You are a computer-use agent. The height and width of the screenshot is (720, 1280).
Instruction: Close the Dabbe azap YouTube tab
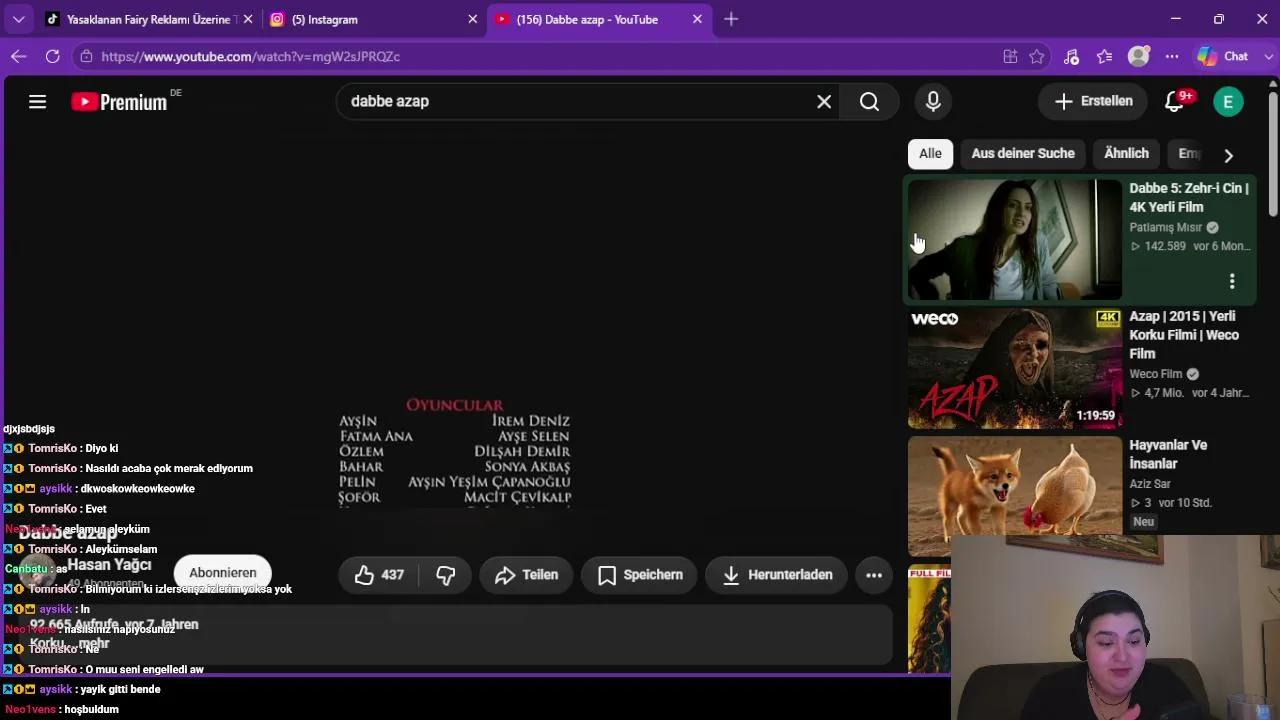tap(698, 19)
